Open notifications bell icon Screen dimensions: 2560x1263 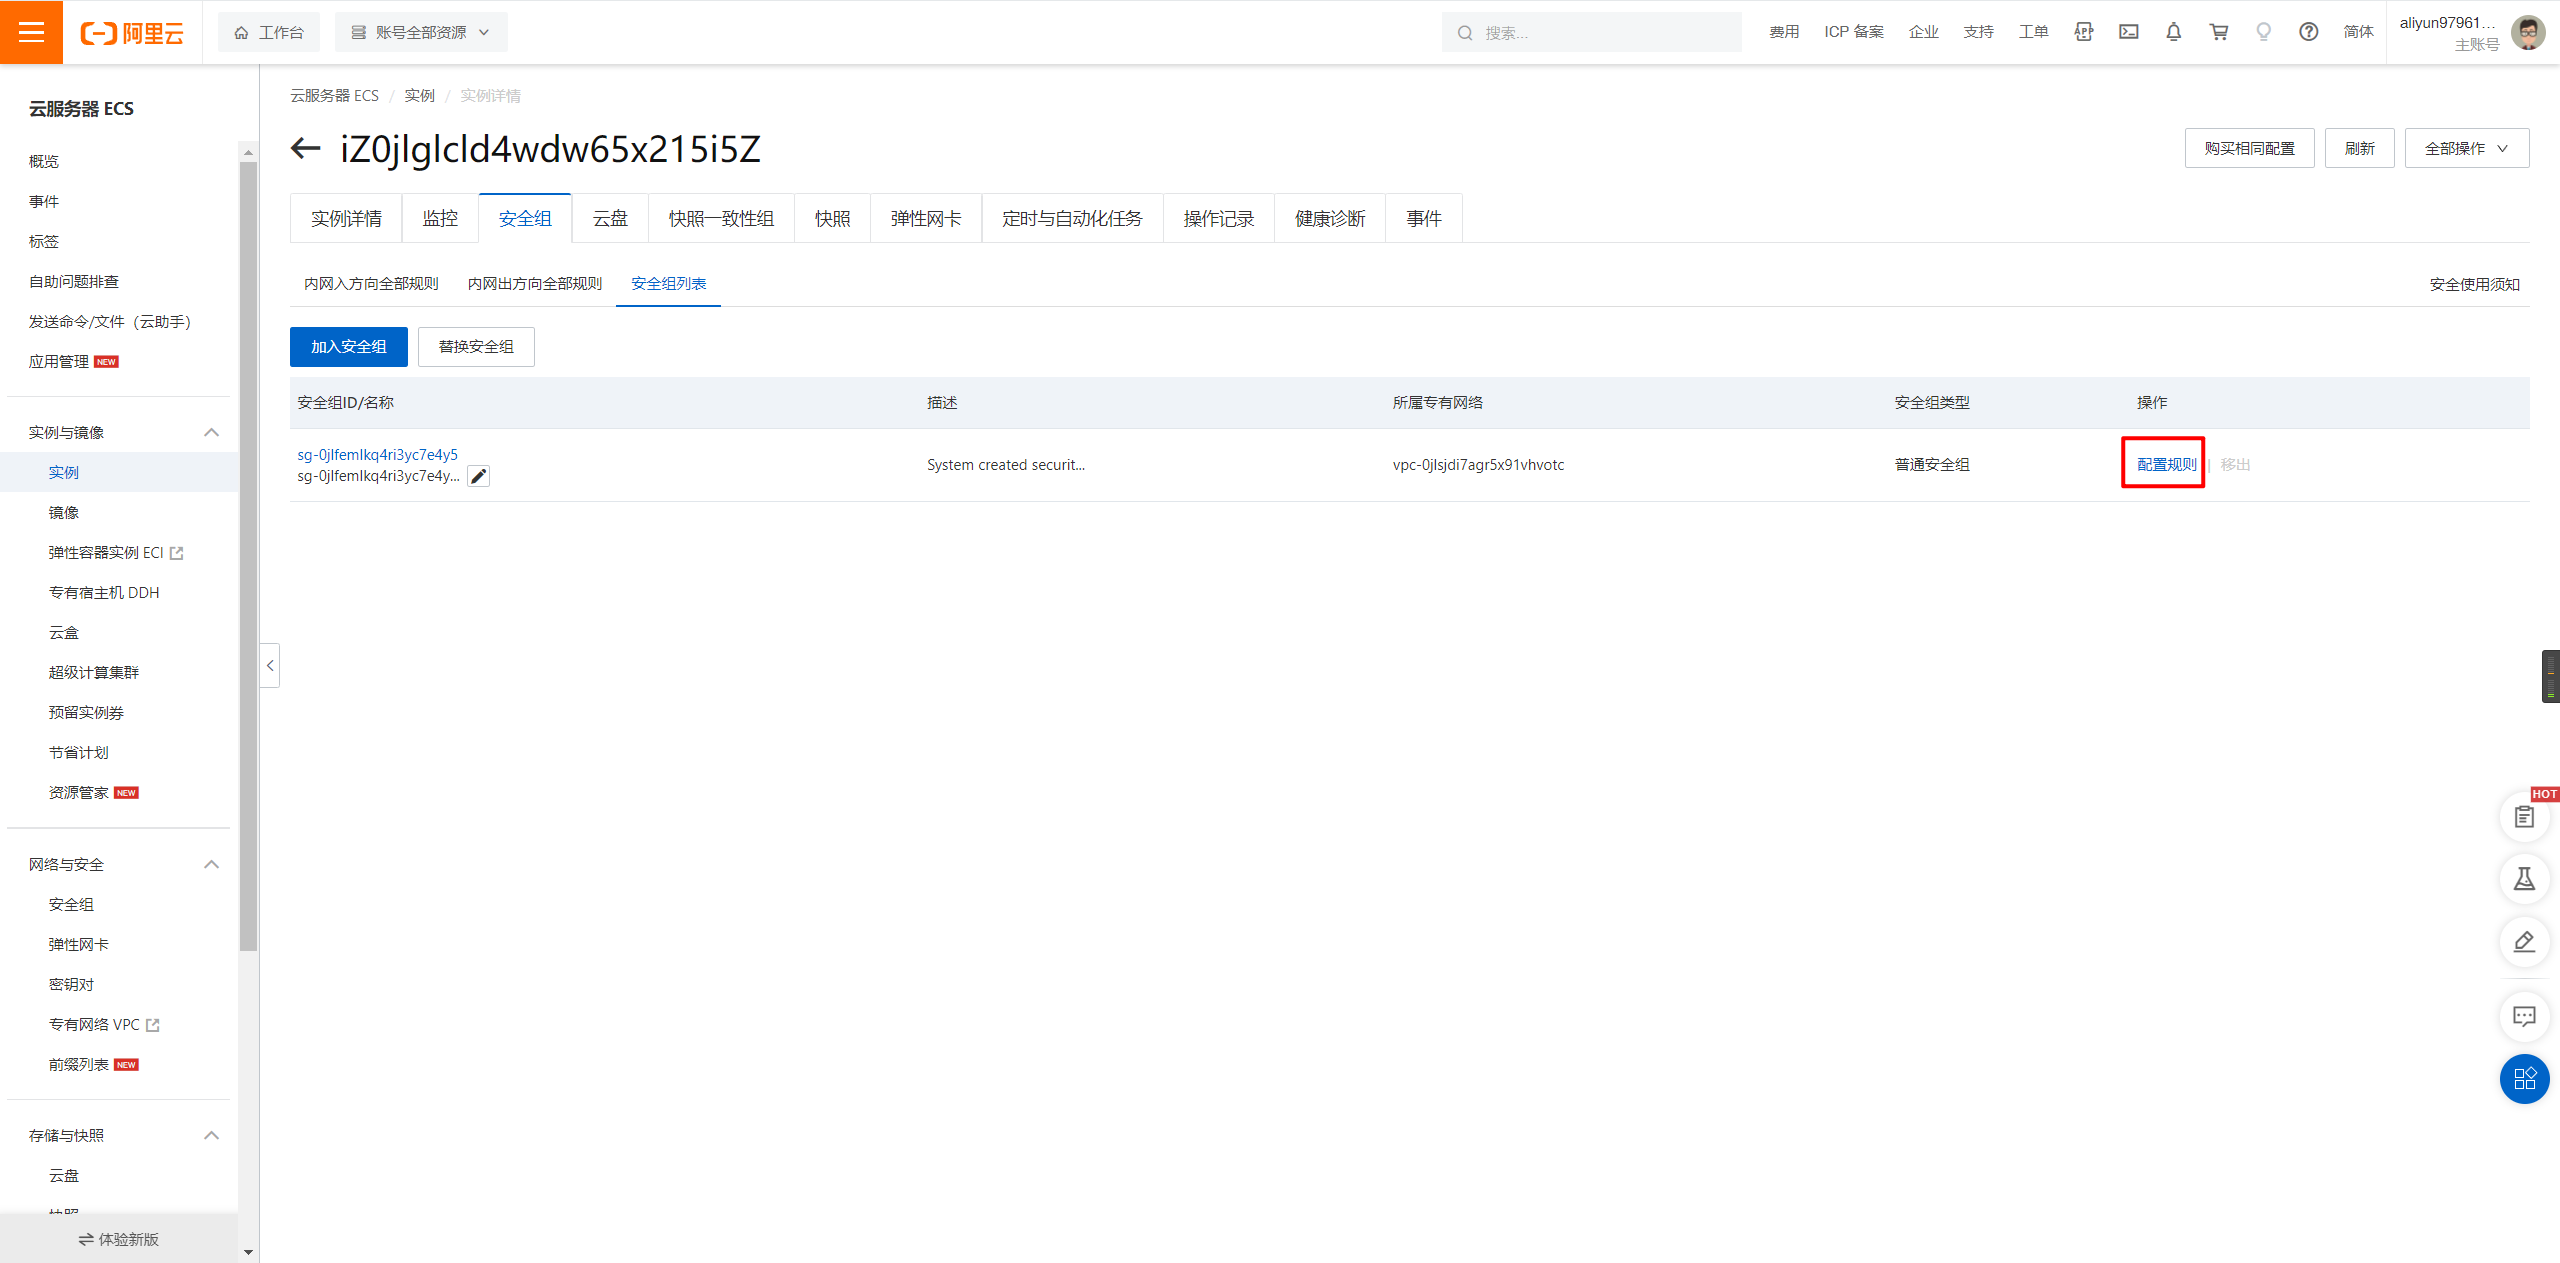coord(2174,32)
